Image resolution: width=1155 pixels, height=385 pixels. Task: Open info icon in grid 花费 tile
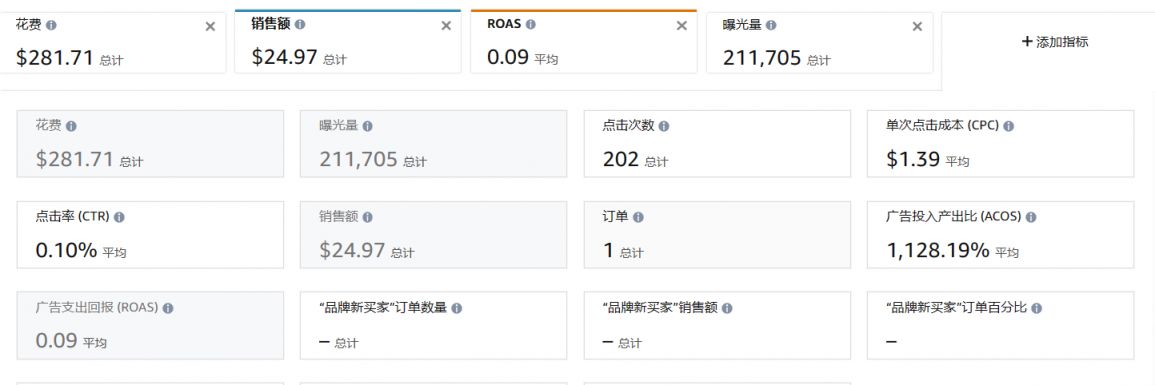pos(71,126)
